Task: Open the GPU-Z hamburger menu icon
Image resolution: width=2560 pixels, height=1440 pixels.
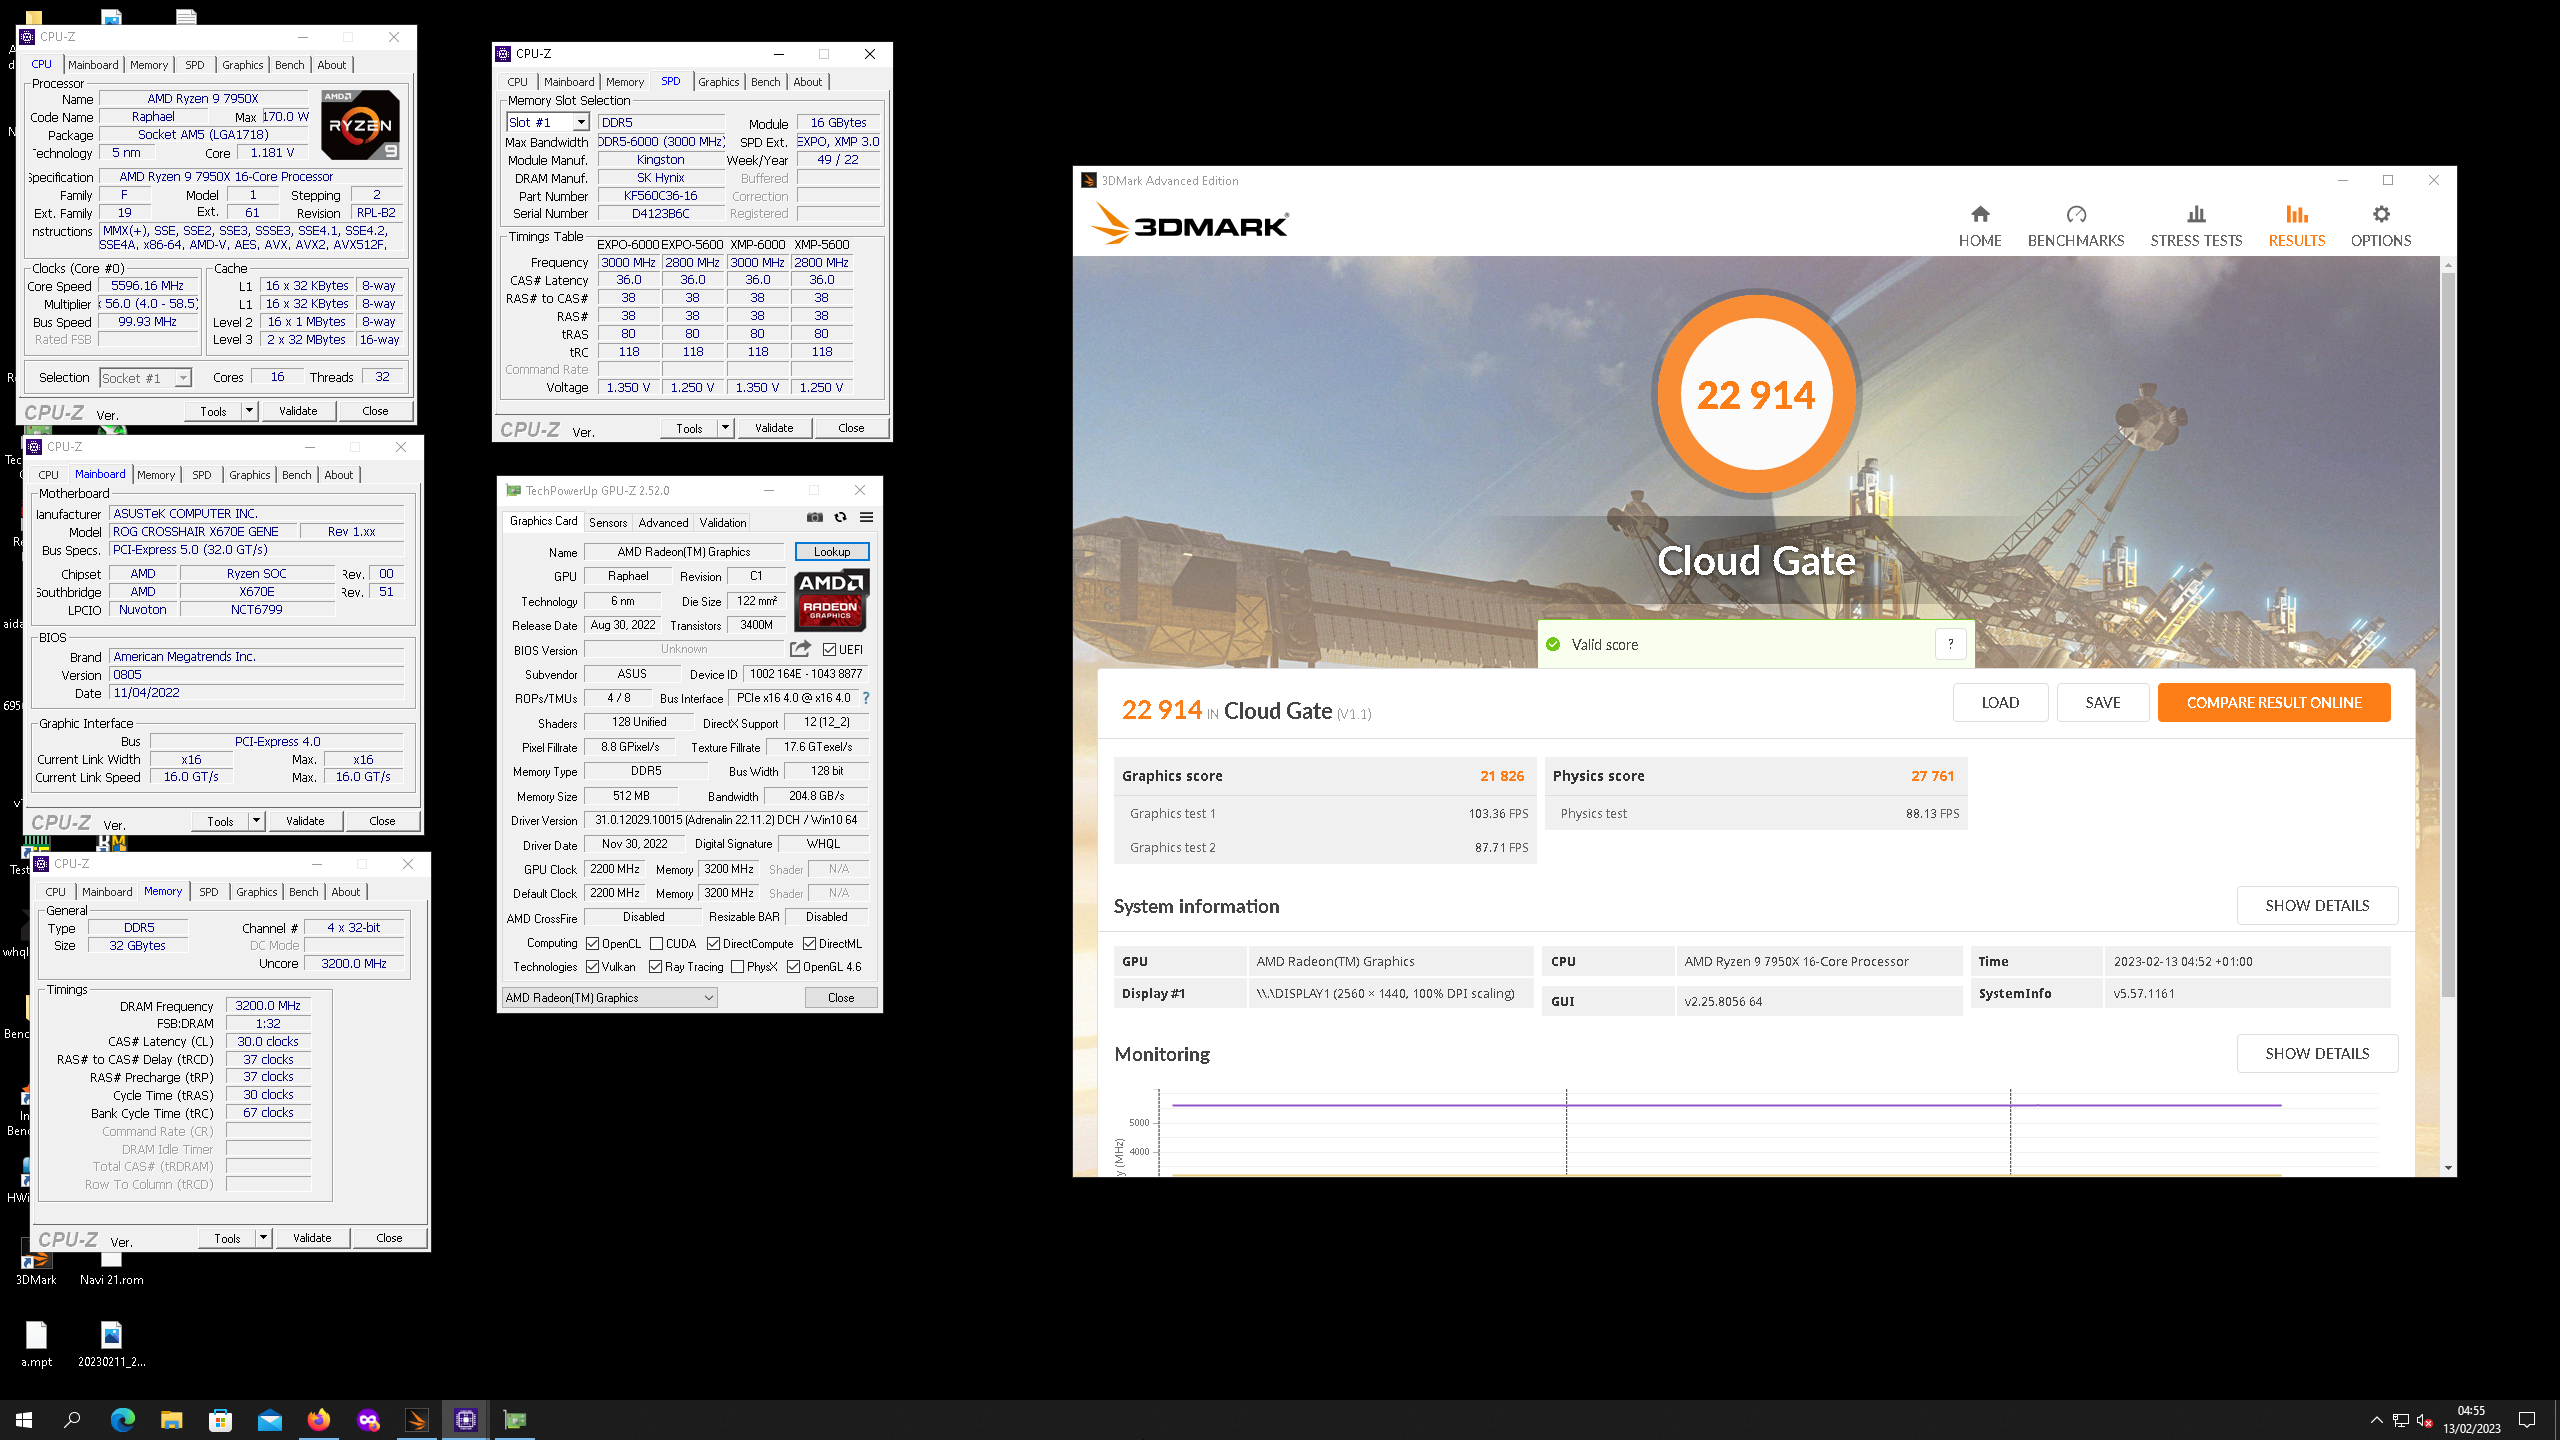Action: [867, 517]
